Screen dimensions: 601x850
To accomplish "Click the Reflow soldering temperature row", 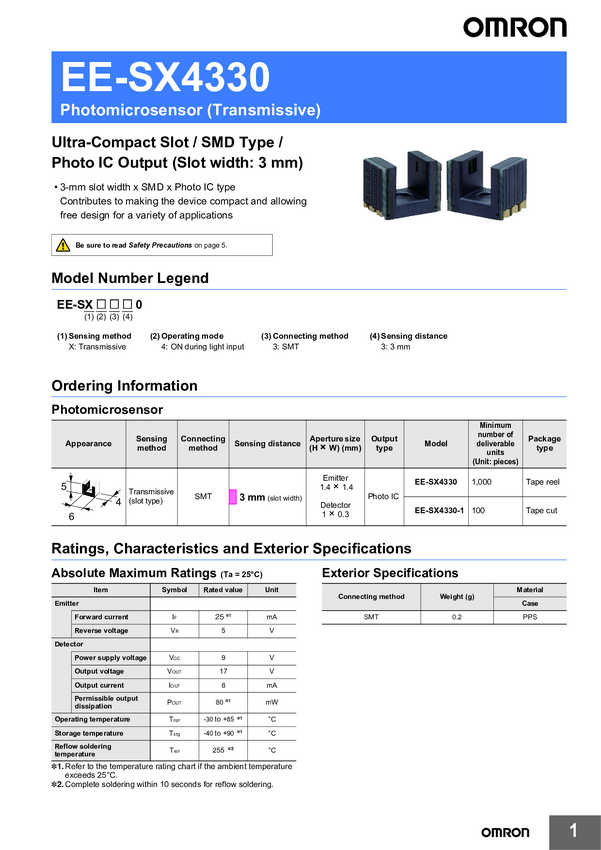I will (x=174, y=750).
